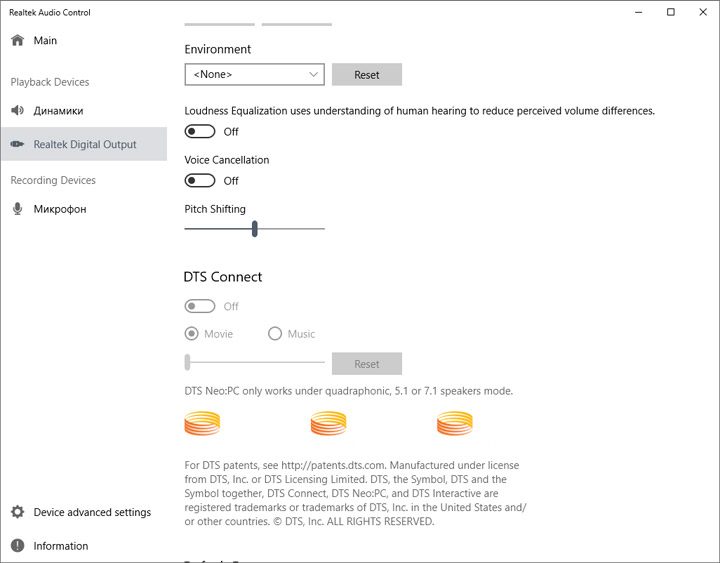The height and width of the screenshot is (563, 720).
Task: Click the Loudness Equalization description text
Action: [420, 111]
